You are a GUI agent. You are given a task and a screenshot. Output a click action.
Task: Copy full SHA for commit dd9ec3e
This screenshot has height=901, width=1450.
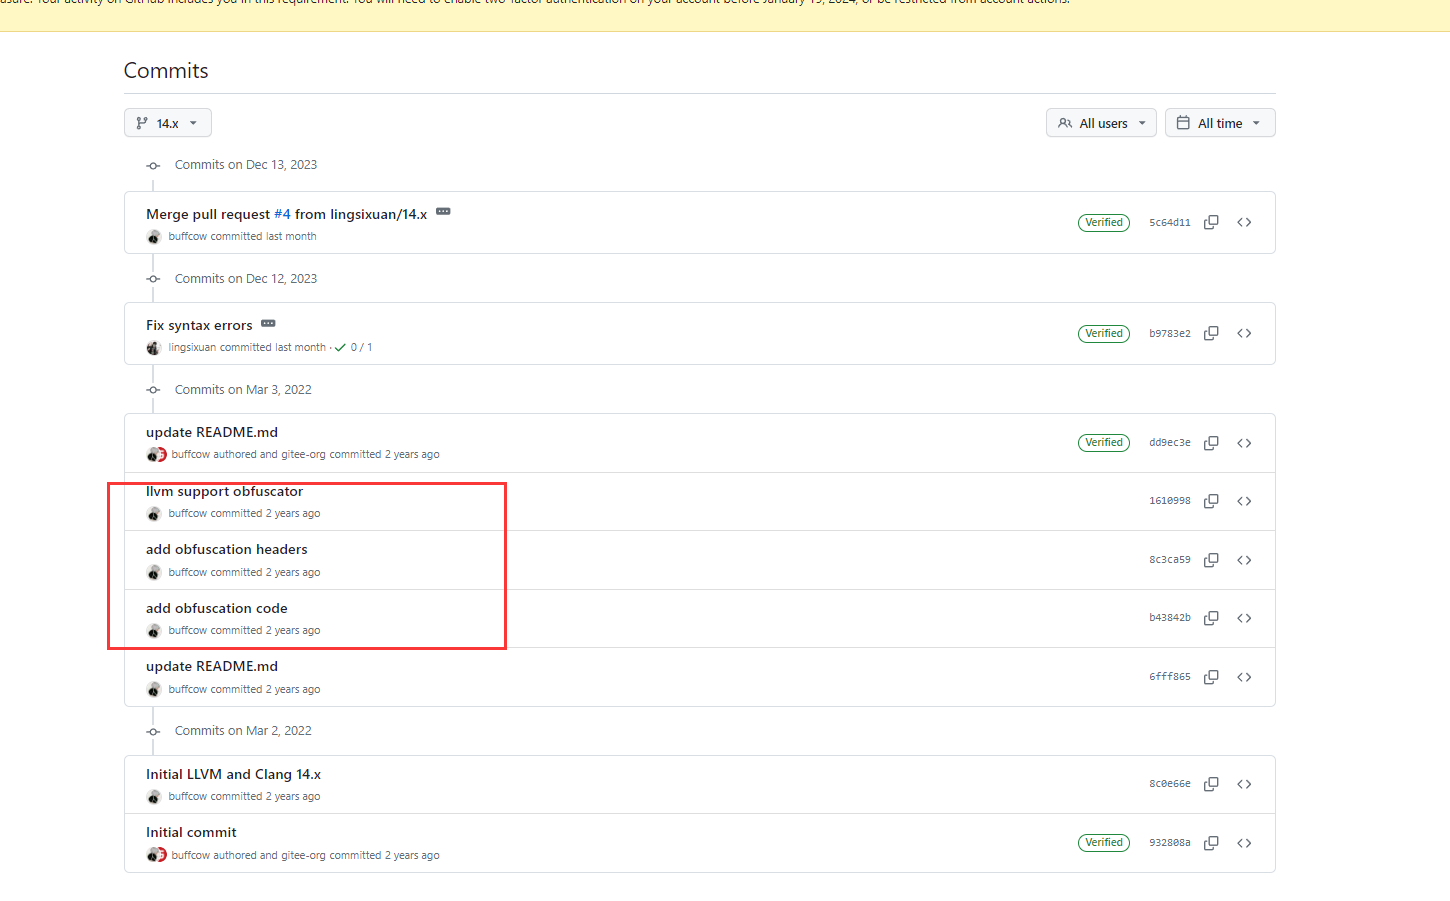click(1211, 443)
